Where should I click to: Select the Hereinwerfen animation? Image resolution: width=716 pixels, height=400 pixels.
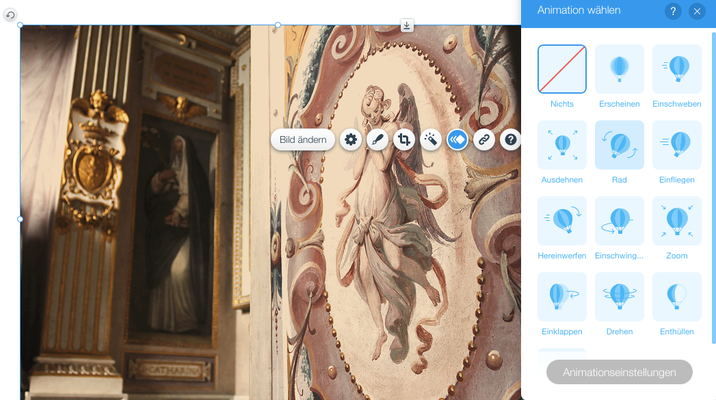point(562,221)
